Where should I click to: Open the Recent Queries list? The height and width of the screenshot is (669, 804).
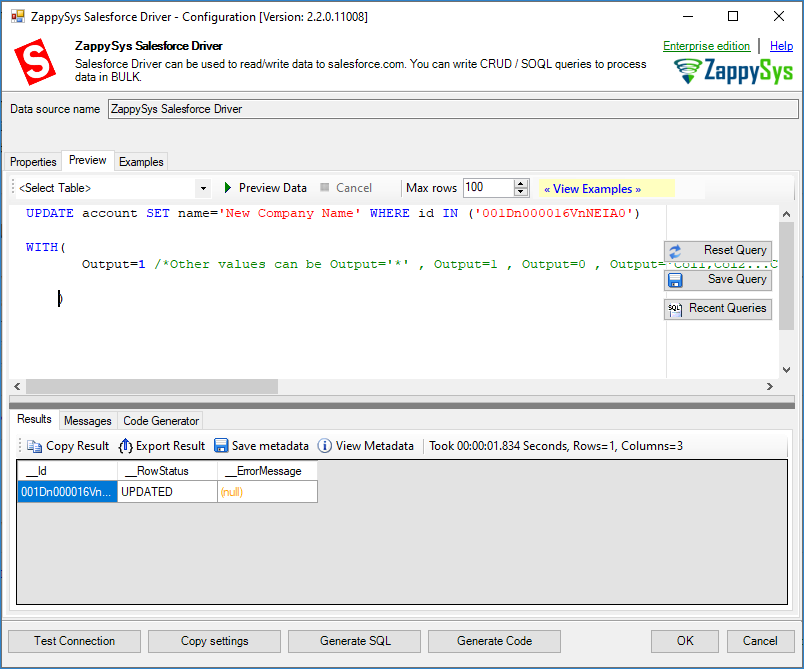(x=718, y=309)
